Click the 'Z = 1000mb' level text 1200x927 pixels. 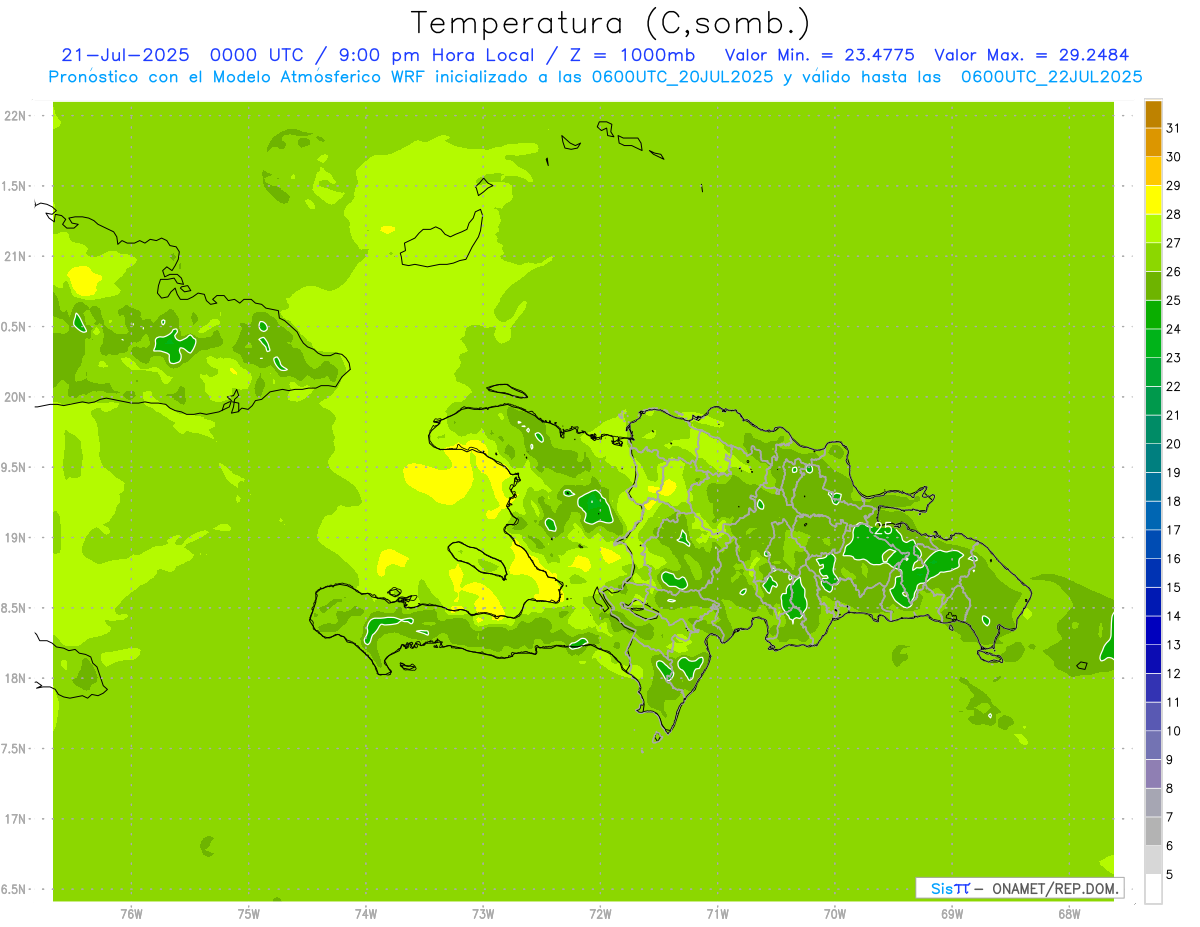click(629, 54)
